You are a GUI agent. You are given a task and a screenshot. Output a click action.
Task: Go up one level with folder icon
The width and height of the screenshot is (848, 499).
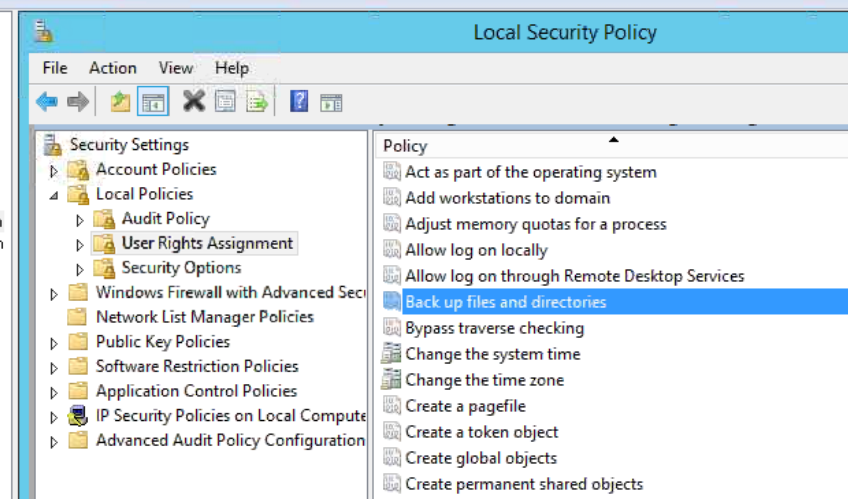click(120, 101)
